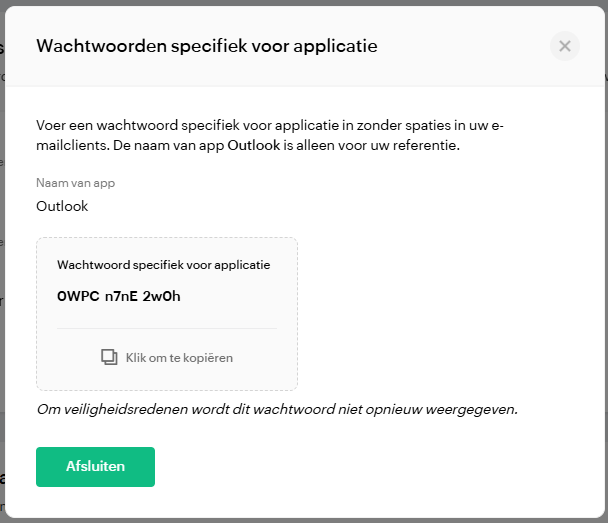Click the Outlook value under 'Naam van app'
608x523 pixels.
(x=62, y=206)
